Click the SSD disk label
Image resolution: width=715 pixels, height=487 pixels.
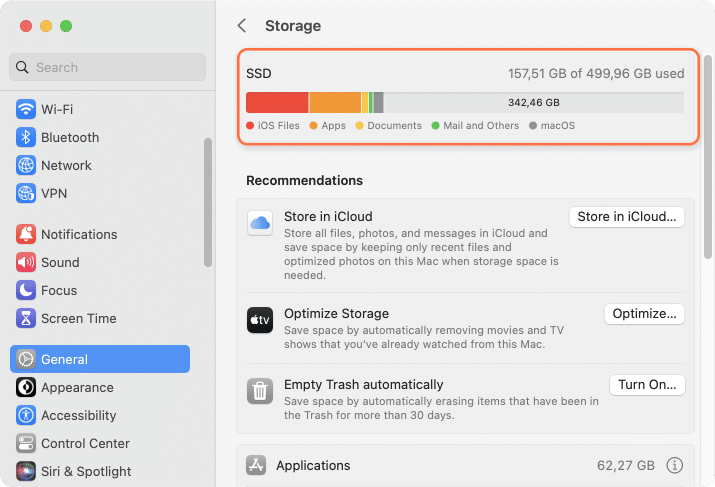(259, 73)
